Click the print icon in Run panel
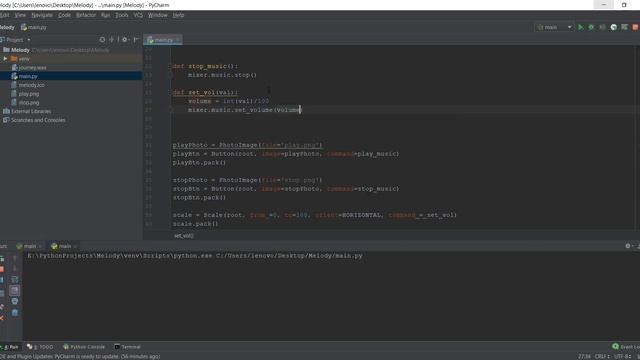This screenshot has width=640, height=360. 15,301
